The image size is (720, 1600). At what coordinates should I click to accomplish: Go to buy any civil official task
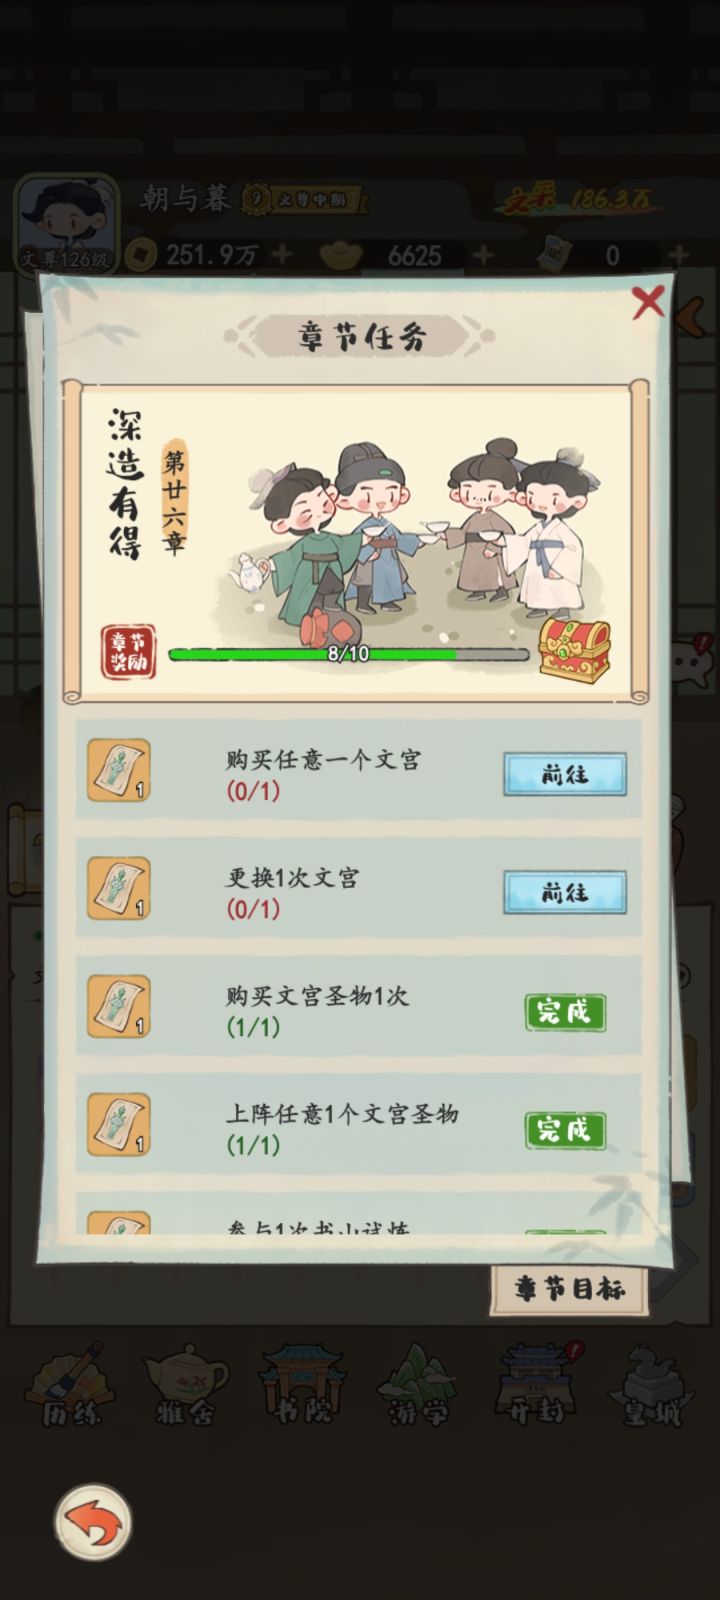point(565,774)
